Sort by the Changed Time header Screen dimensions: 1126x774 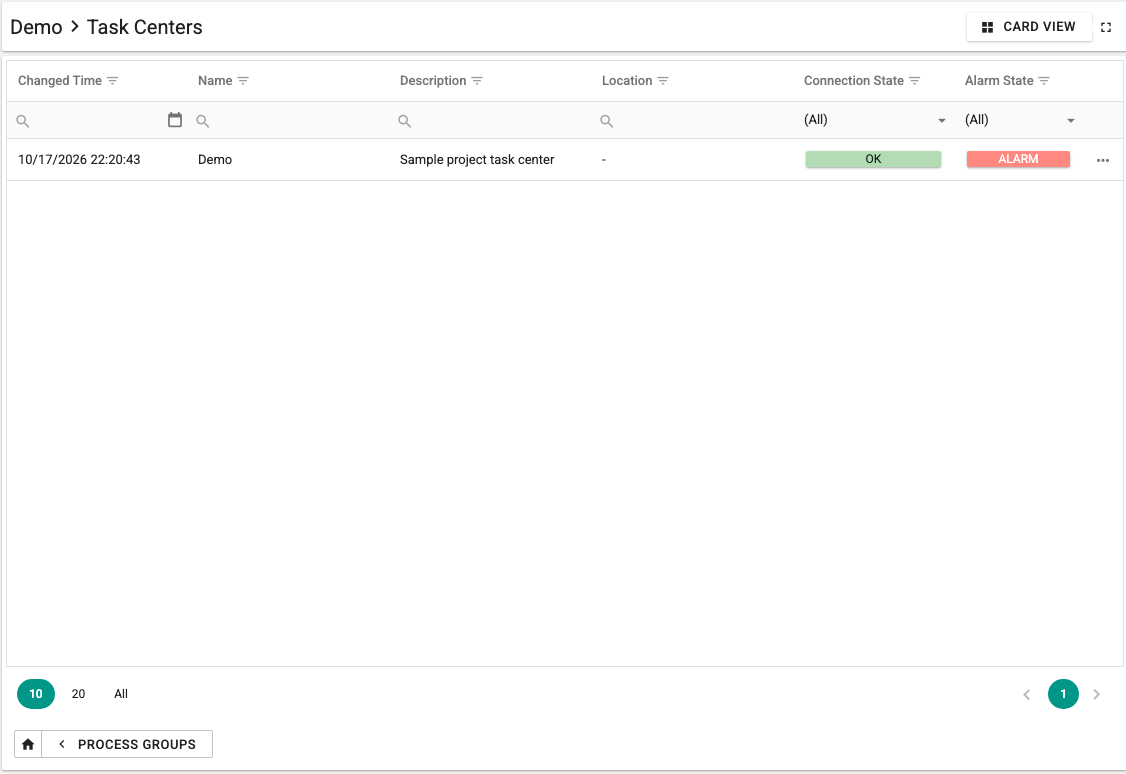click(x=60, y=81)
